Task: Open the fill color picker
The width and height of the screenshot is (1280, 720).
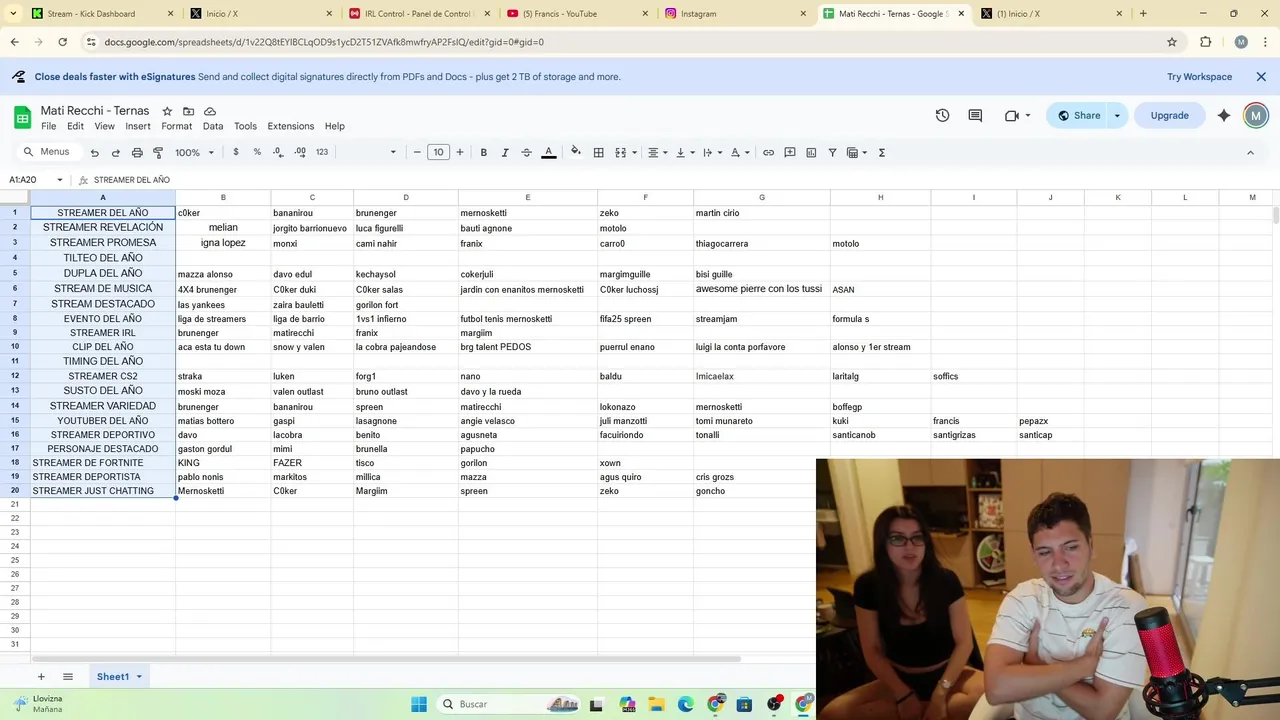Action: point(575,152)
